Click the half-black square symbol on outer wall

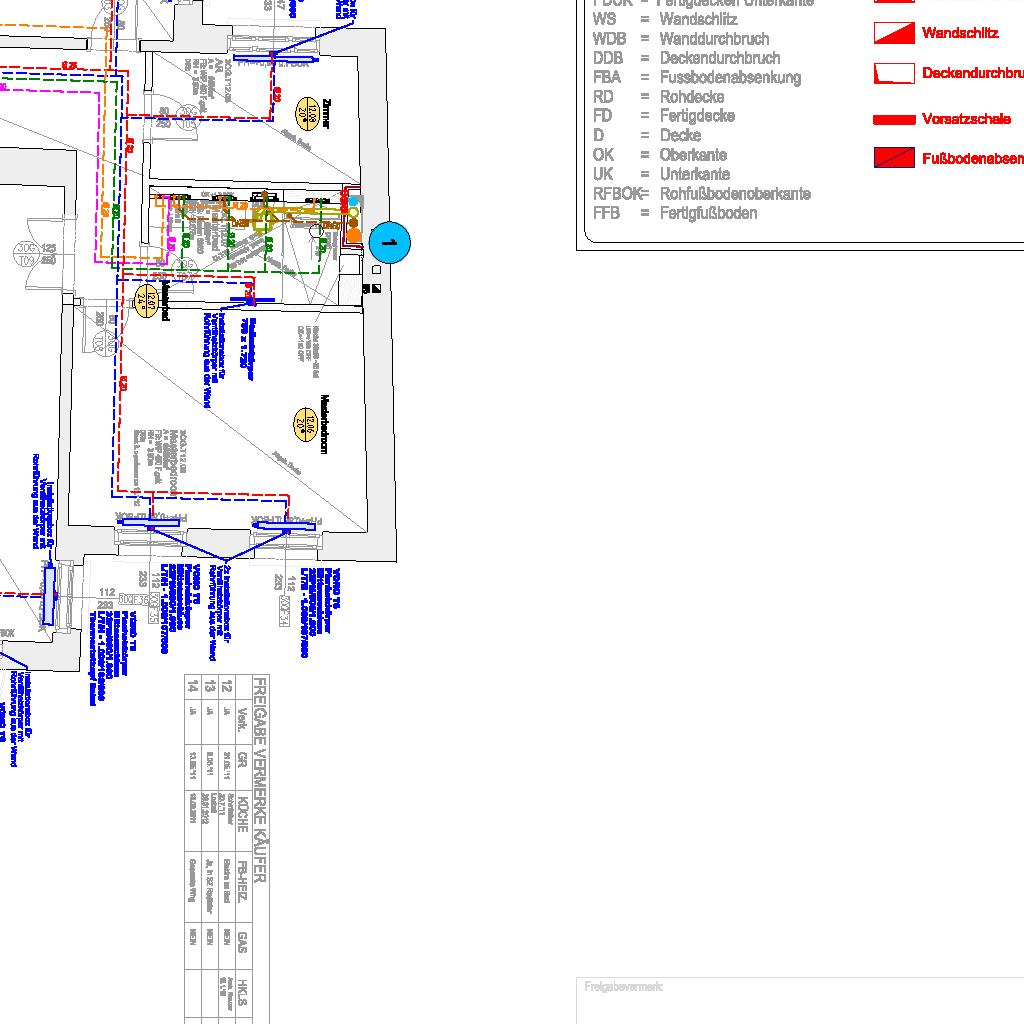tap(376, 288)
